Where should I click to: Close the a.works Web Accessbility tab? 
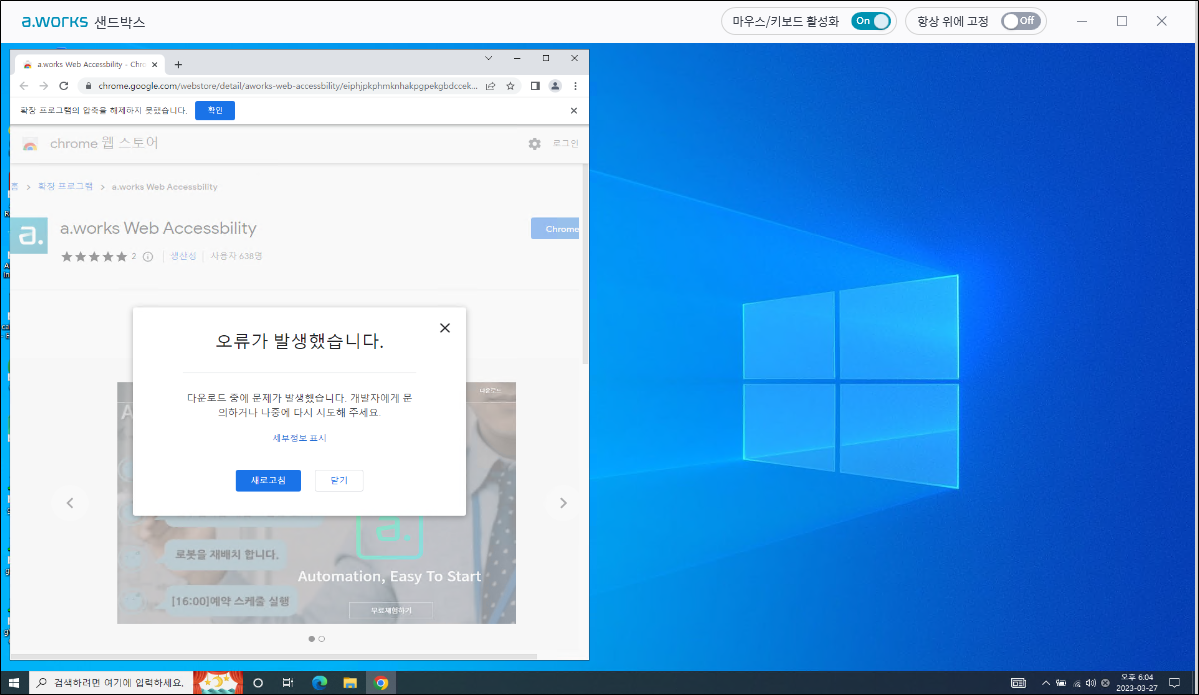point(154,65)
